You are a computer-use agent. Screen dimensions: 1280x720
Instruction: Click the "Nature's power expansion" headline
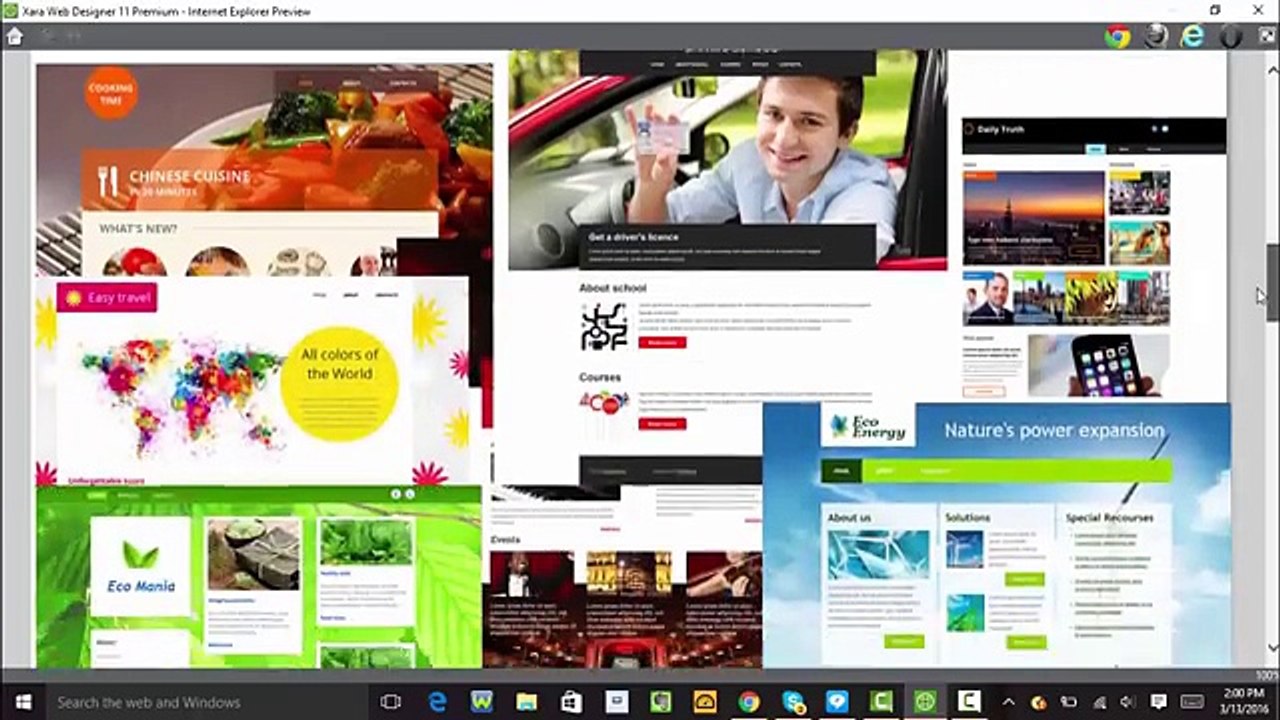1054,431
